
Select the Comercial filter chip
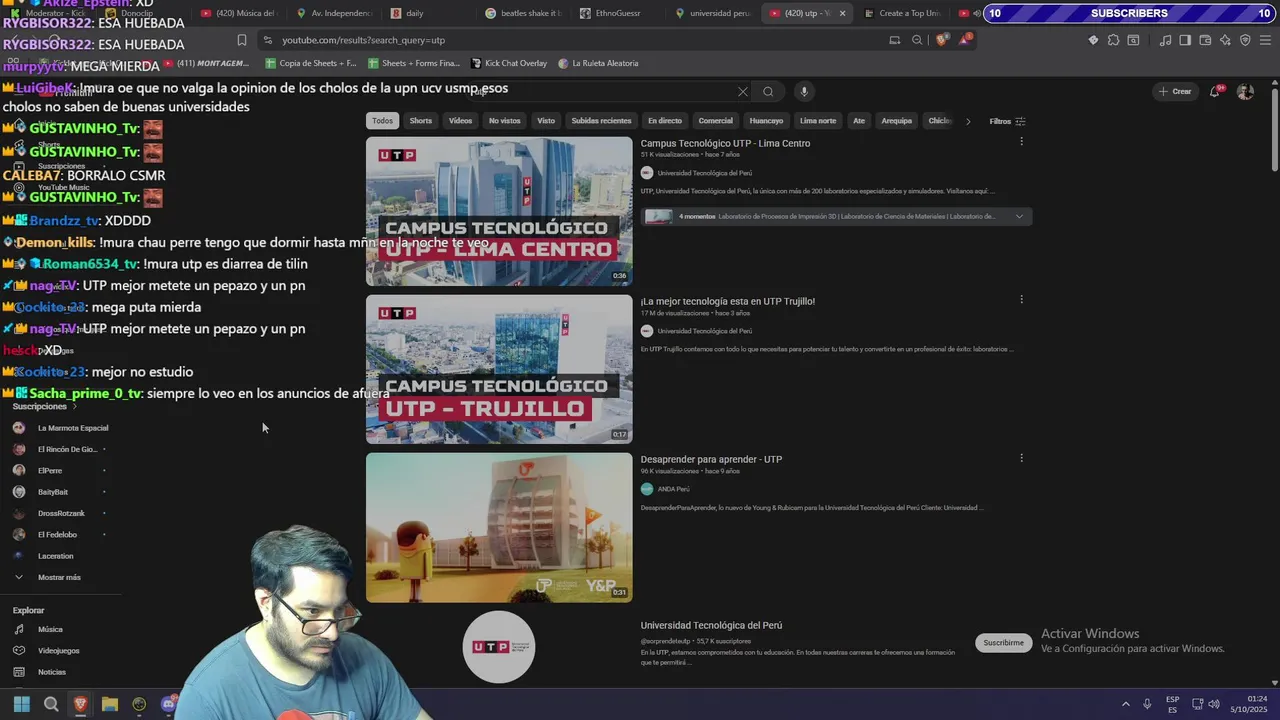click(x=716, y=121)
